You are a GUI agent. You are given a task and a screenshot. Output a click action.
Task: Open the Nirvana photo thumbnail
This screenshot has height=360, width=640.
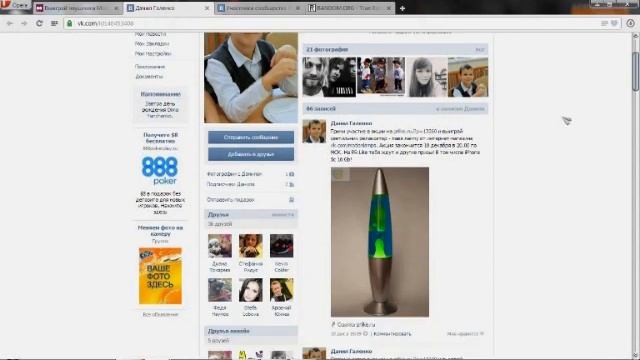coord(329,77)
